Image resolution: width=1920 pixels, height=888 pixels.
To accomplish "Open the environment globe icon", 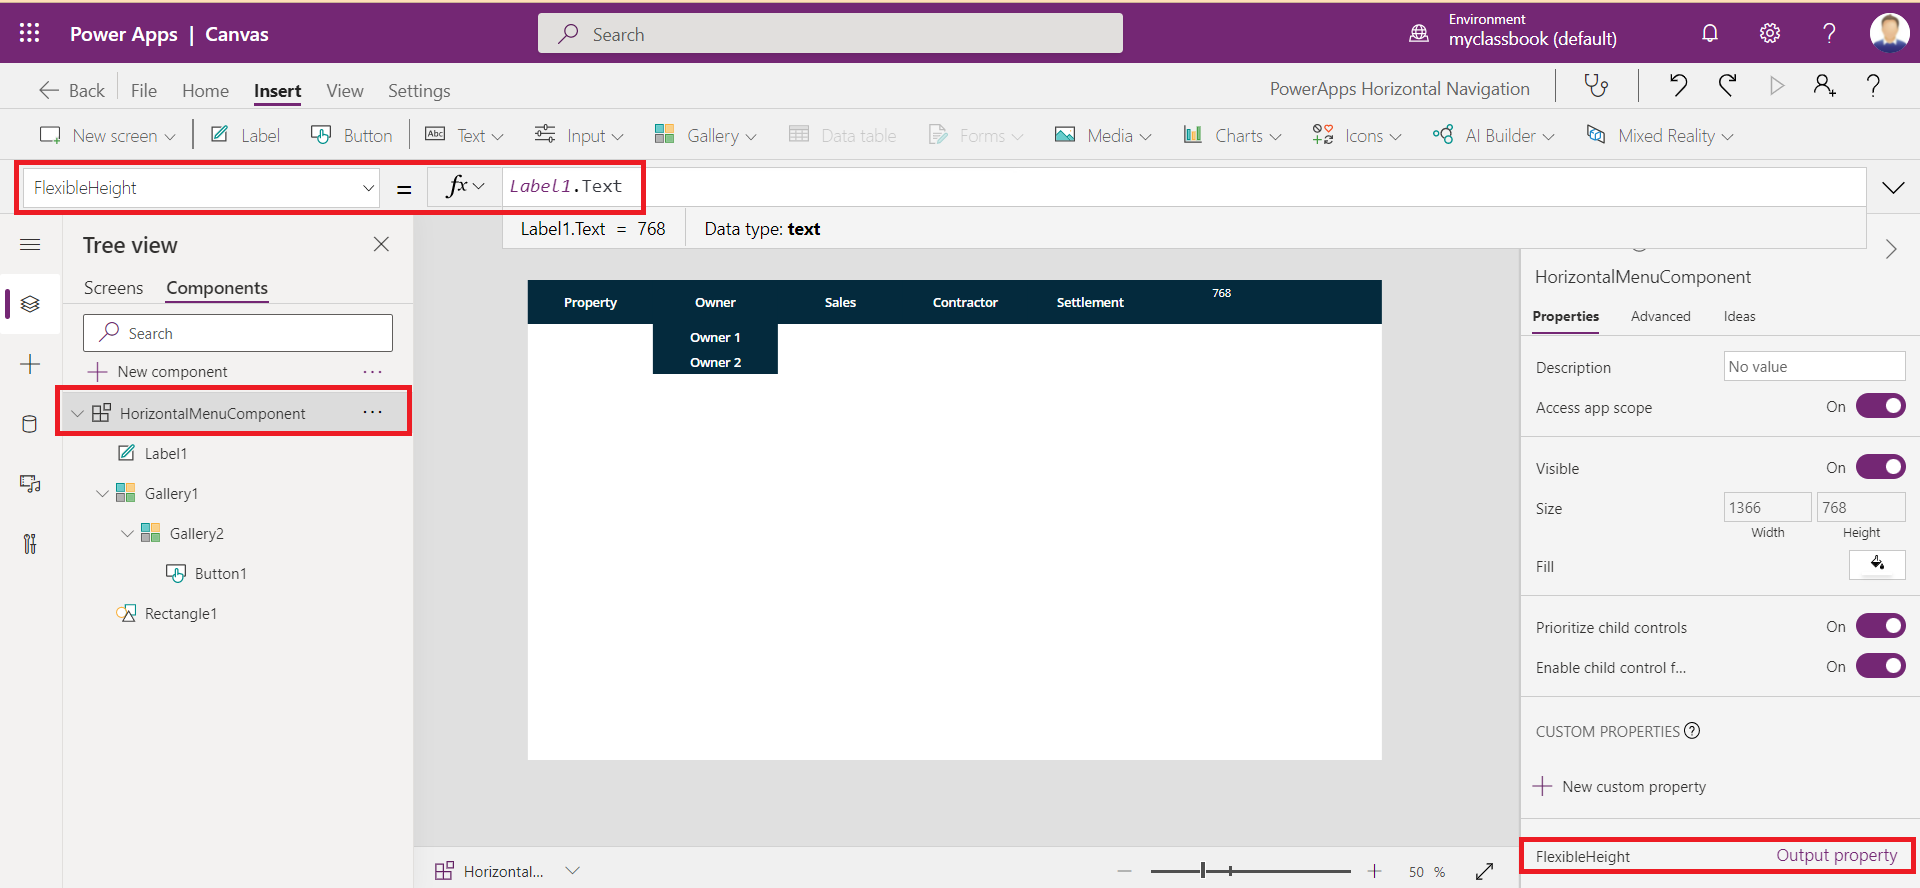I will 1419,33.
